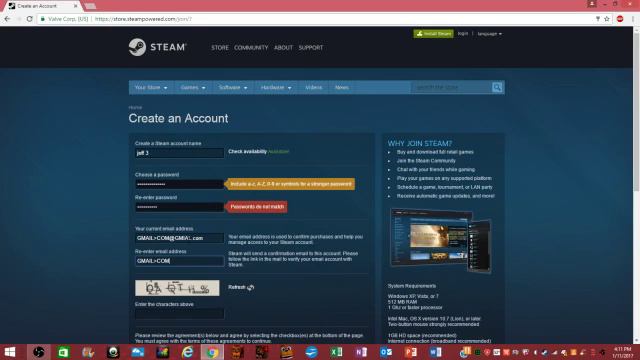Expand the Hardware dropdown

pyautogui.click(x=276, y=87)
